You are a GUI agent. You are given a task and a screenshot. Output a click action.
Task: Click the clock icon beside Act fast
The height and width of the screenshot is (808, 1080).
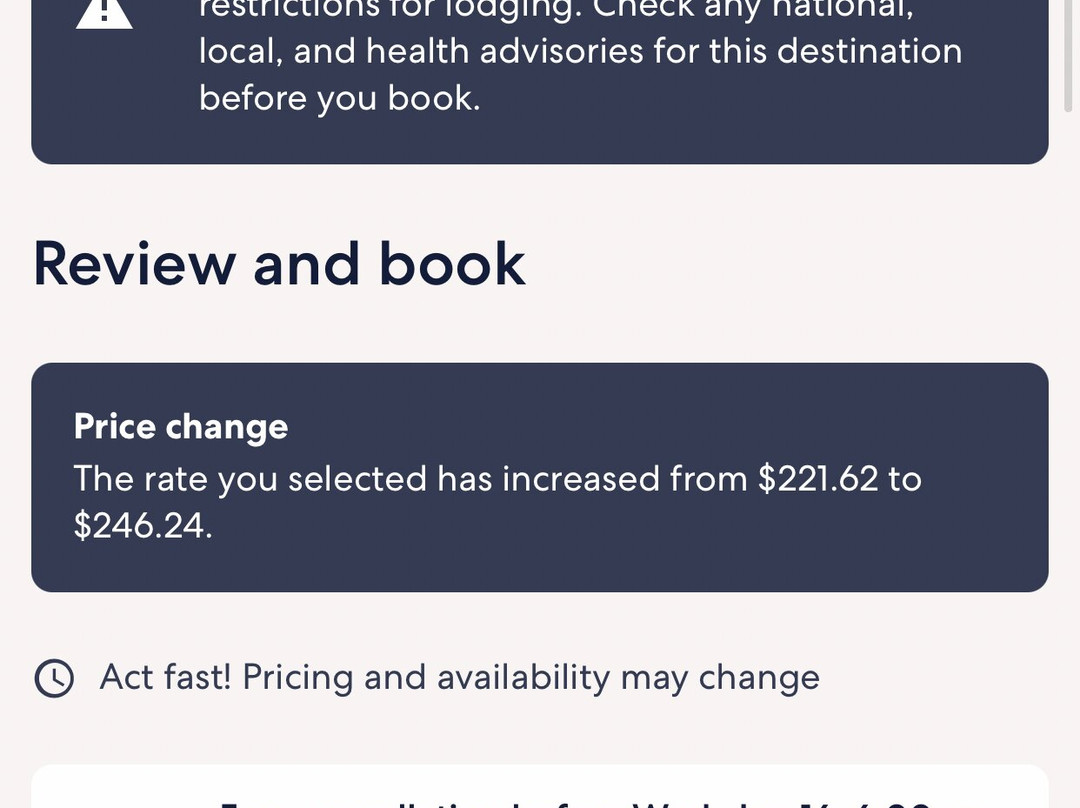point(54,678)
